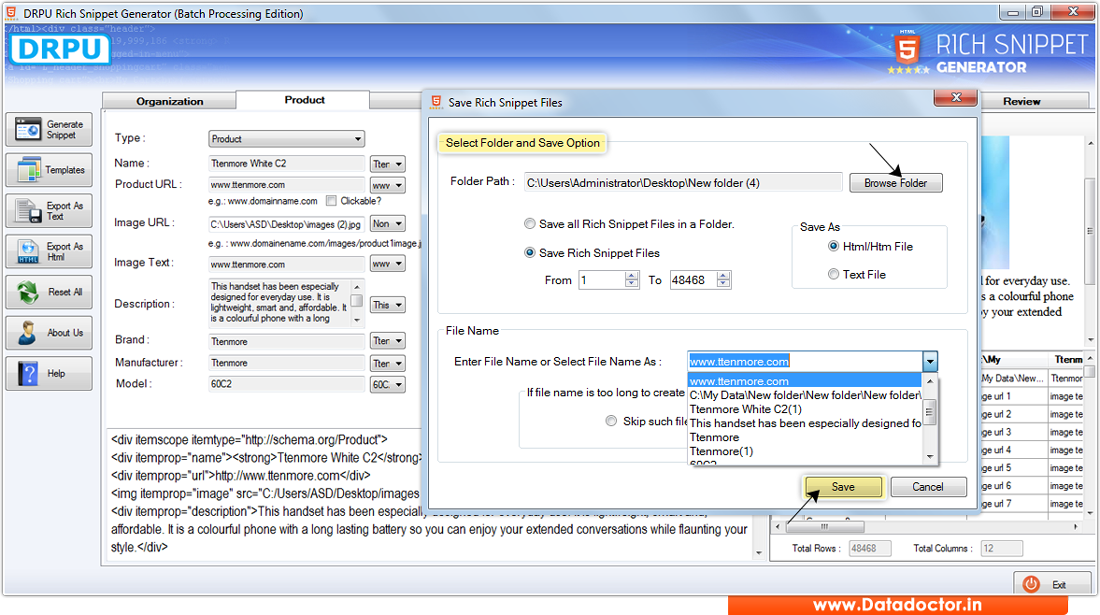Toggle the Clickable? checkbox

(x=331, y=201)
